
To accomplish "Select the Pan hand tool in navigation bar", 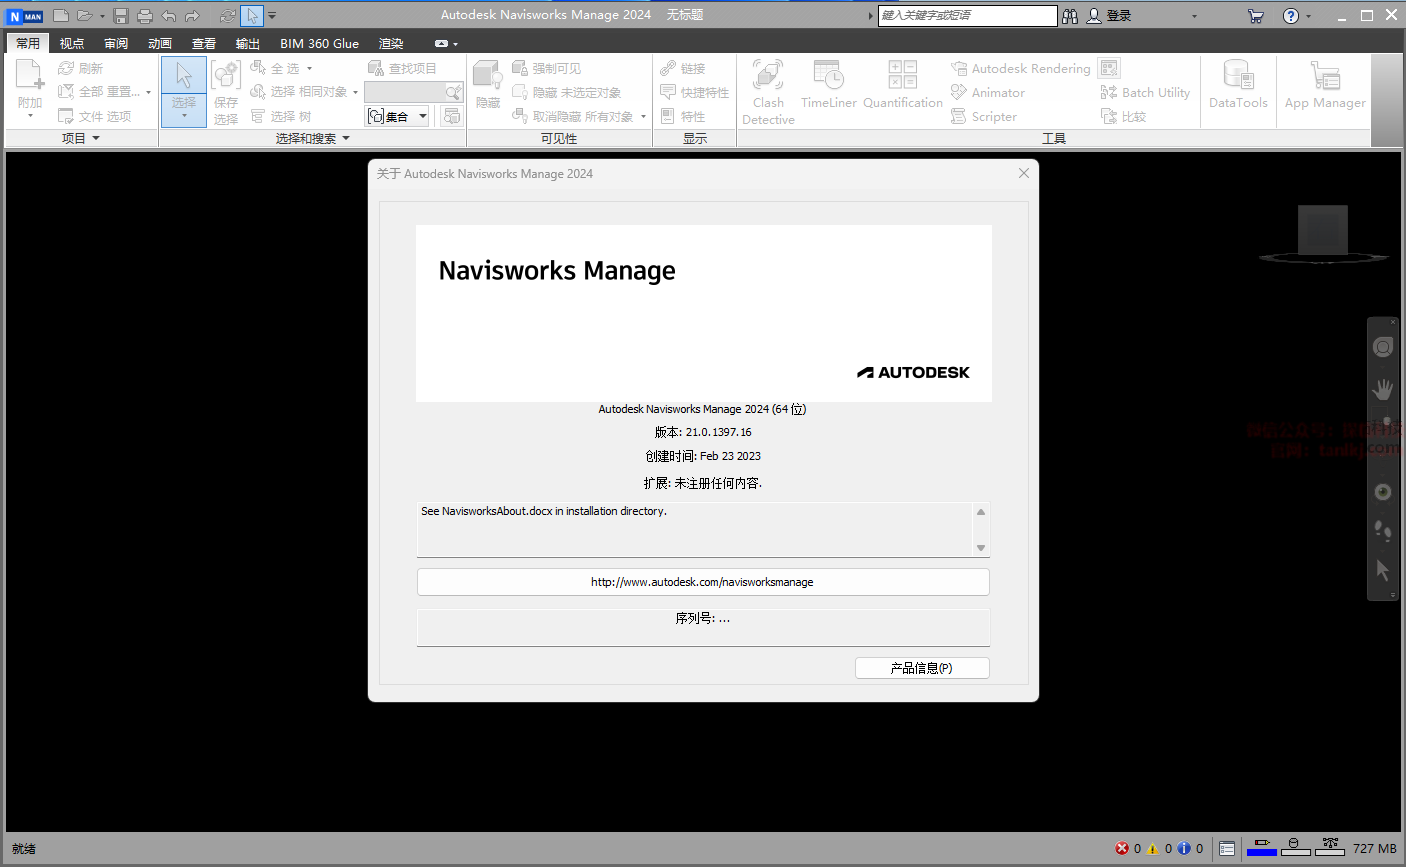I will point(1383,389).
